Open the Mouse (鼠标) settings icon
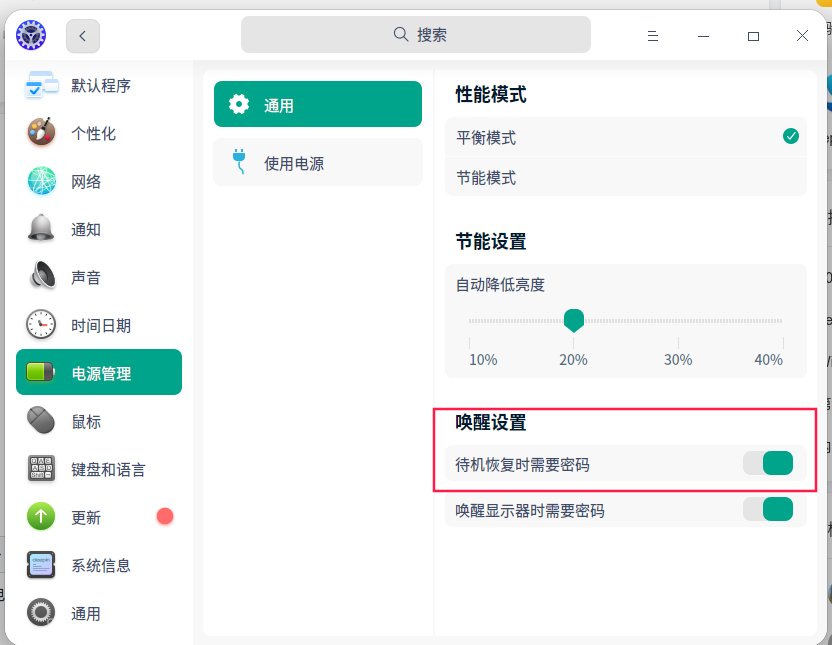Image resolution: width=832 pixels, height=645 pixels. point(41,422)
